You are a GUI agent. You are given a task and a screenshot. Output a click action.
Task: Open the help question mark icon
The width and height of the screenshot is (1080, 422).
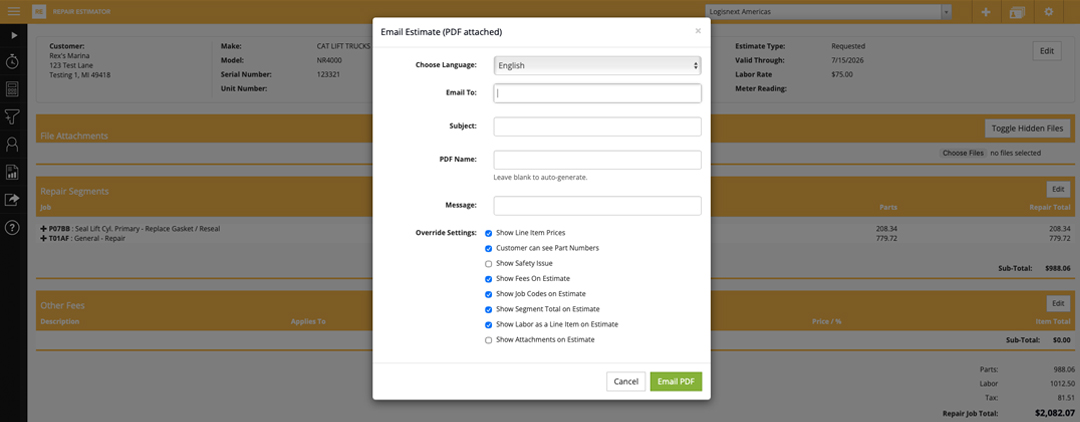click(12, 228)
